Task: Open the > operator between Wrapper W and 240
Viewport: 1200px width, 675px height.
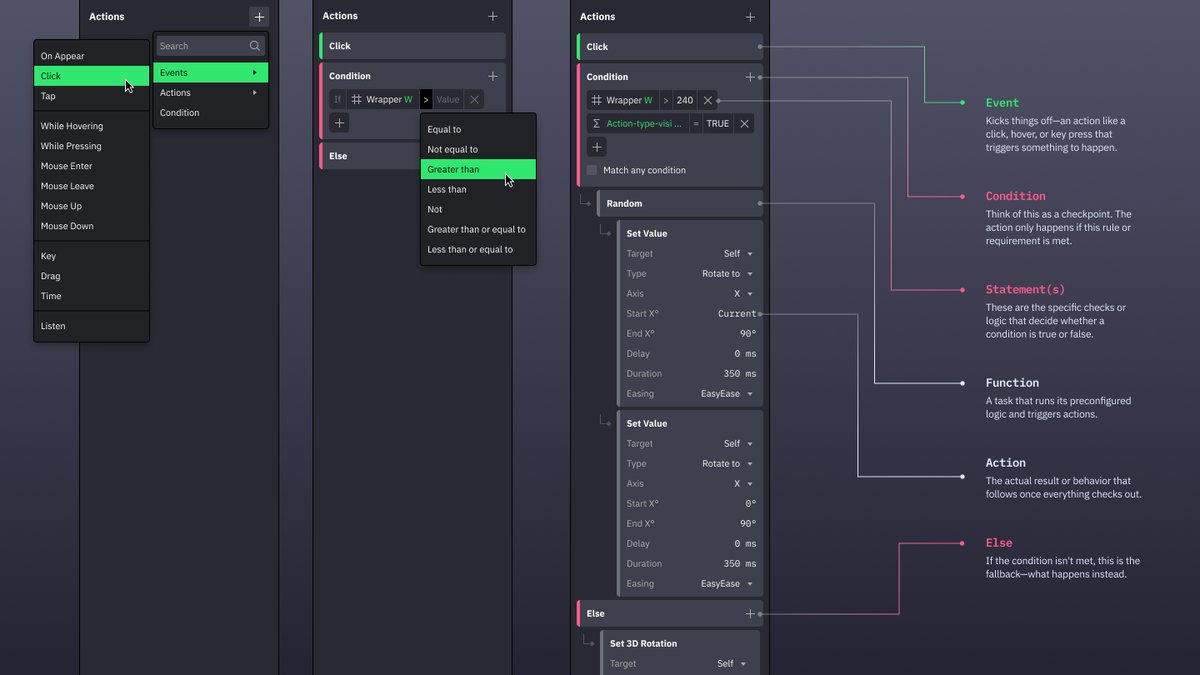Action: point(666,100)
